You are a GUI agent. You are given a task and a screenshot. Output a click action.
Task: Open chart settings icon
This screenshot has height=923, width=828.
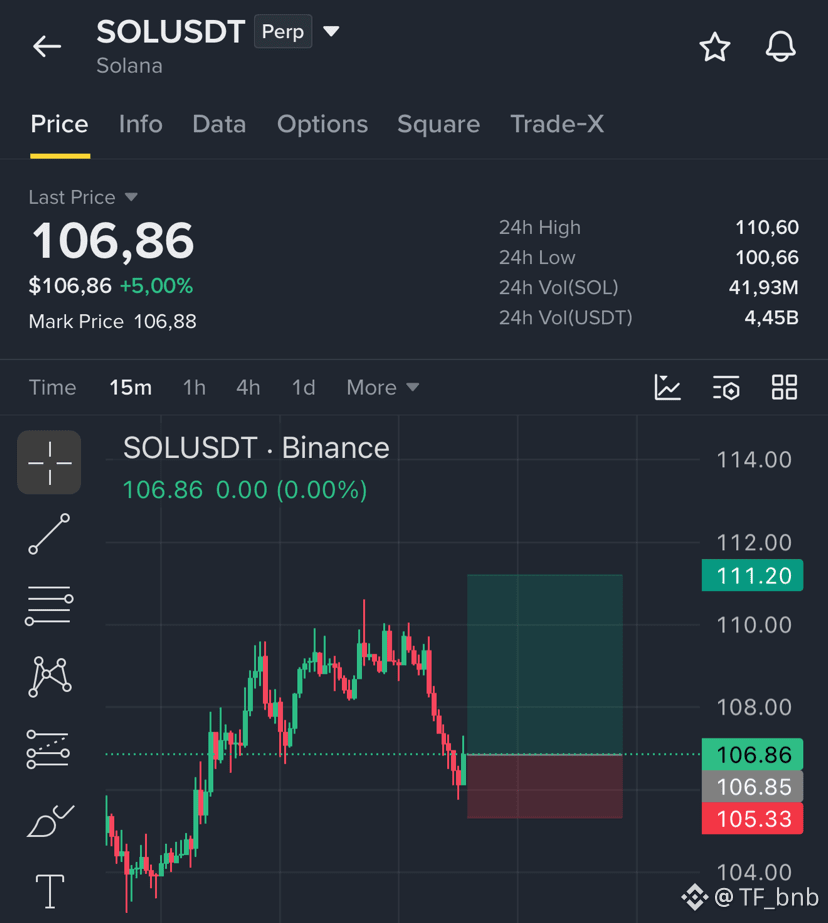click(x=726, y=388)
